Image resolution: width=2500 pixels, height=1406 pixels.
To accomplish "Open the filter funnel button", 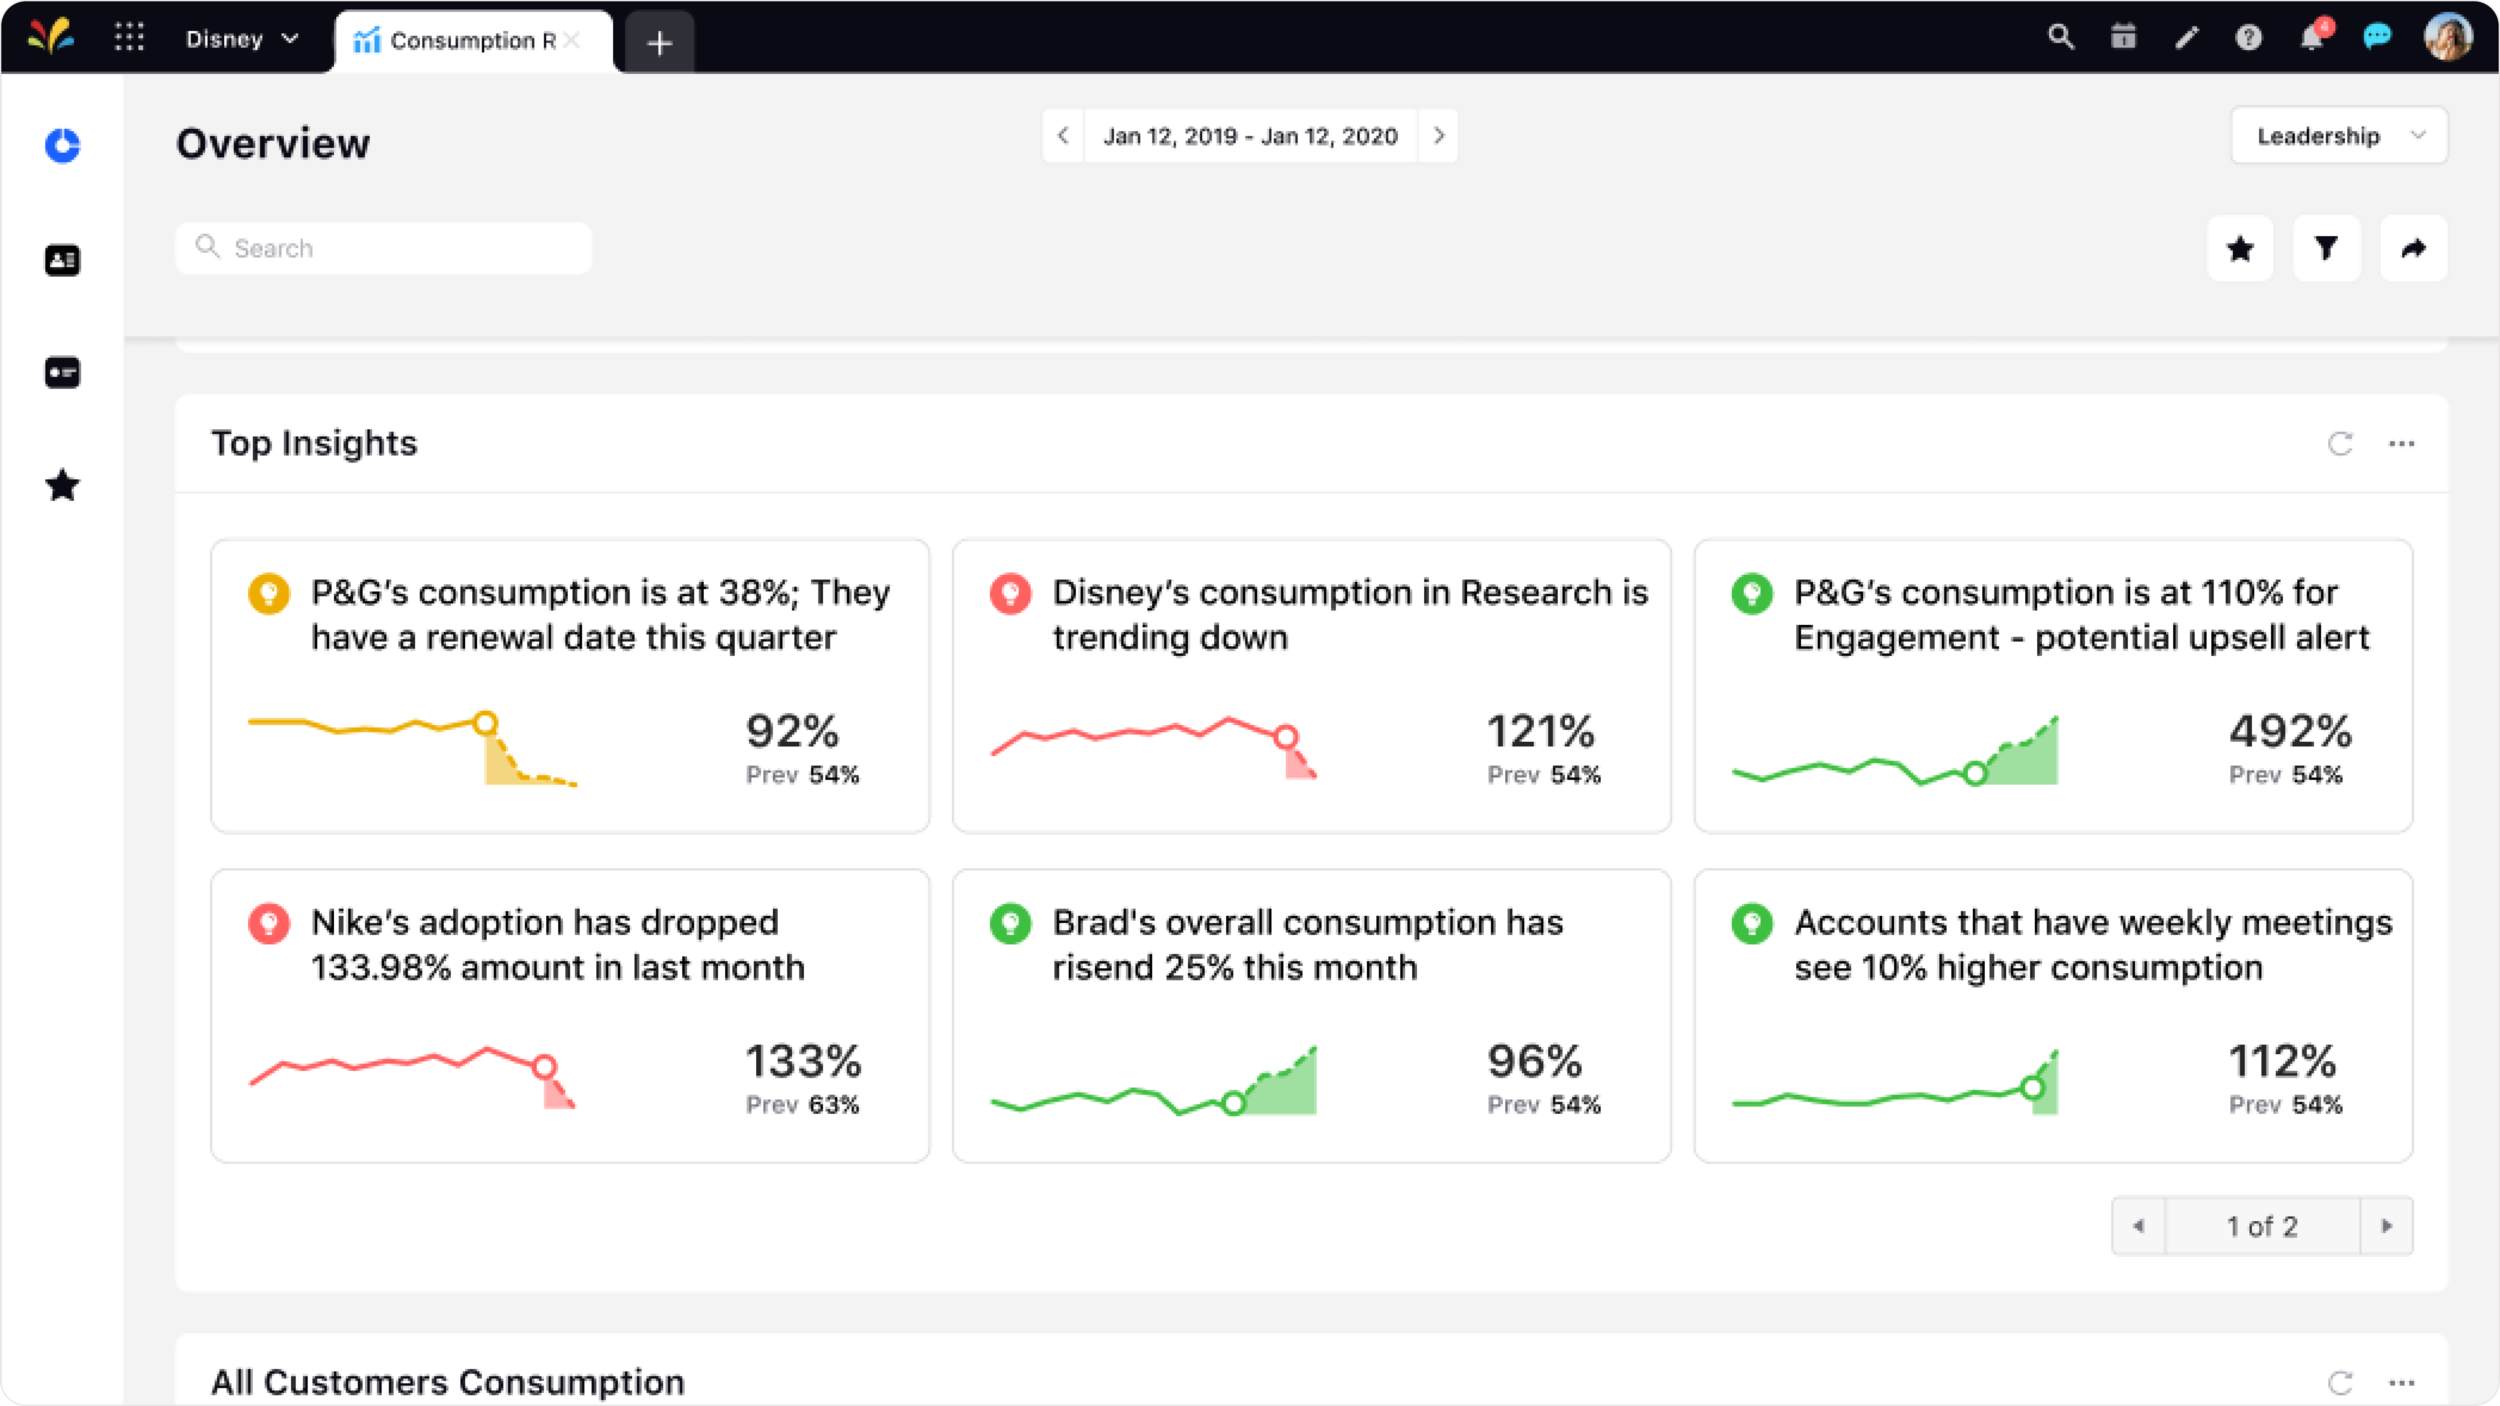I will click(x=2326, y=248).
